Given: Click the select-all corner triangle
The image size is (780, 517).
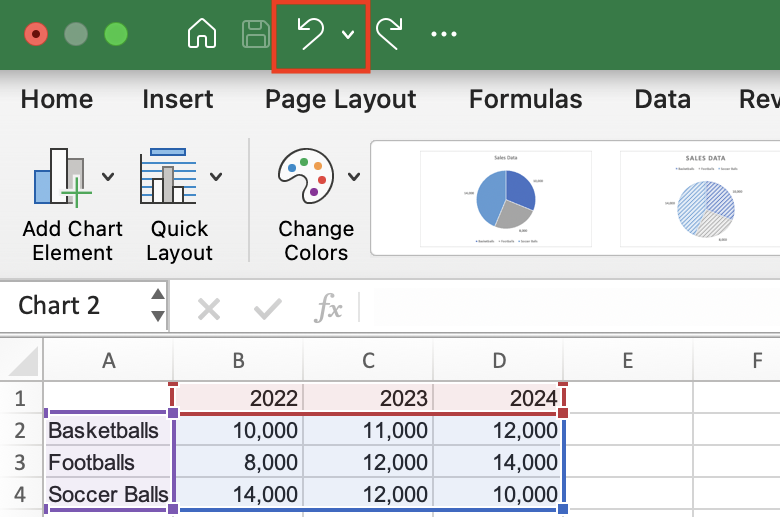Looking at the screenshot, I should [x=22, y=361].
